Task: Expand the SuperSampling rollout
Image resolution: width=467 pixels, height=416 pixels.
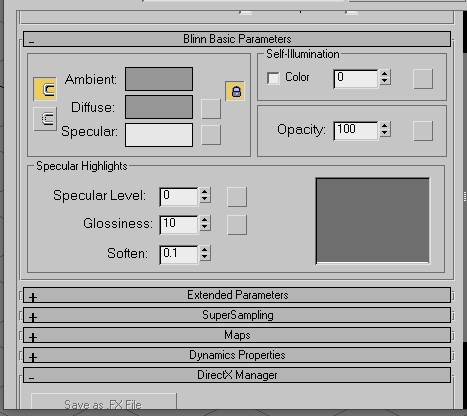Action: (x=237, y=315)
